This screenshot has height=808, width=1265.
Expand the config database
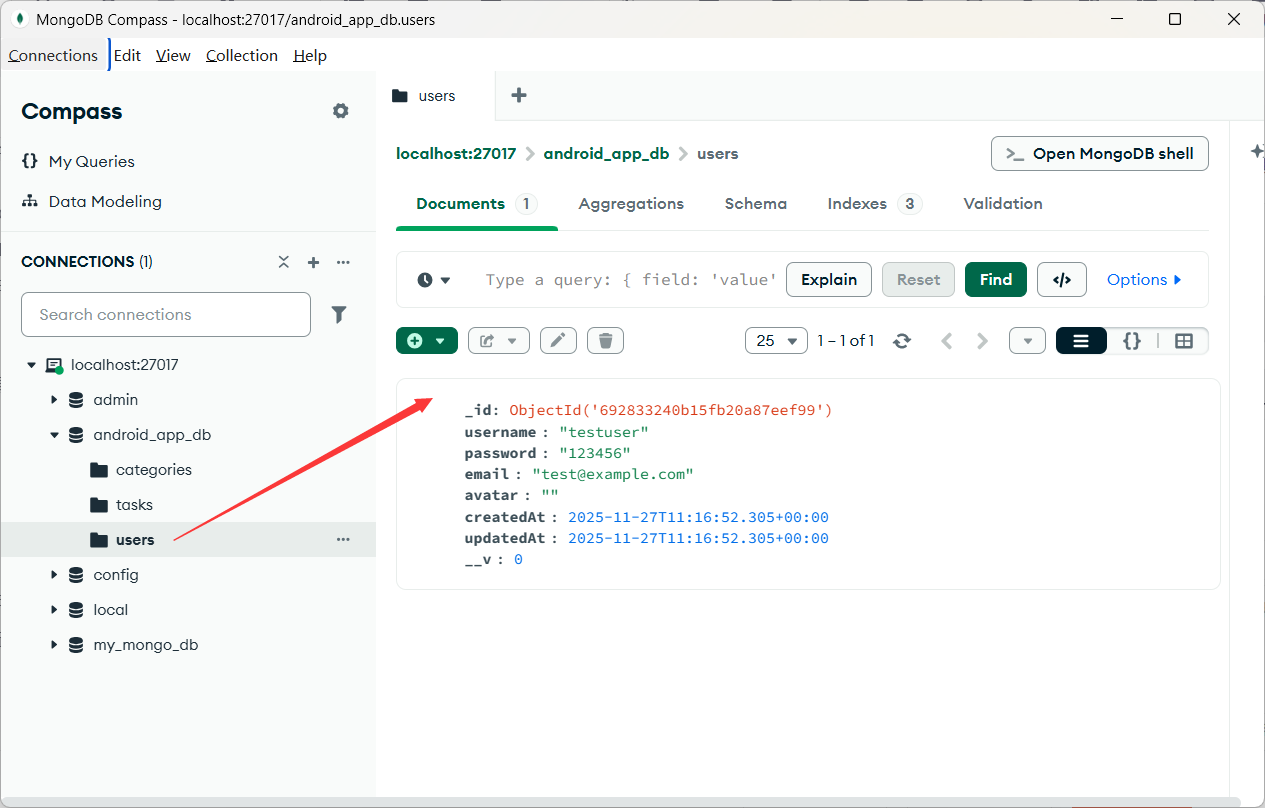pos(54,575)
